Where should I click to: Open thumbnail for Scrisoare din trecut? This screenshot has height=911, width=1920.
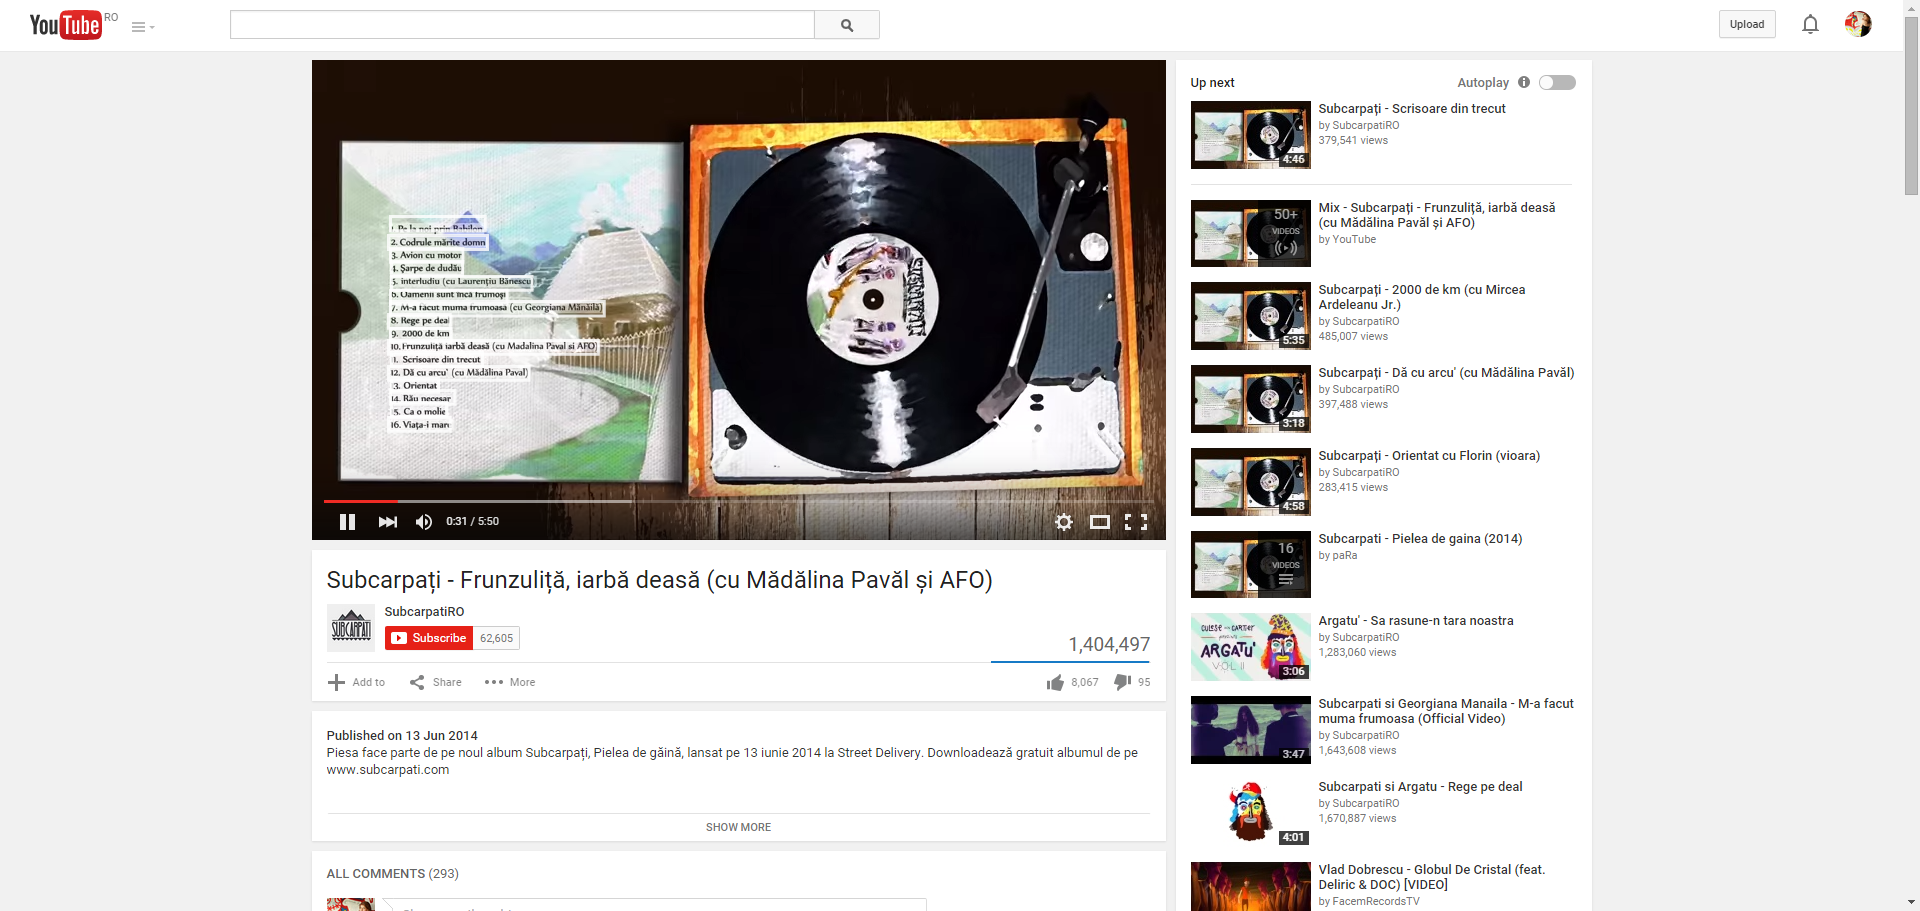coord(1251,135)
